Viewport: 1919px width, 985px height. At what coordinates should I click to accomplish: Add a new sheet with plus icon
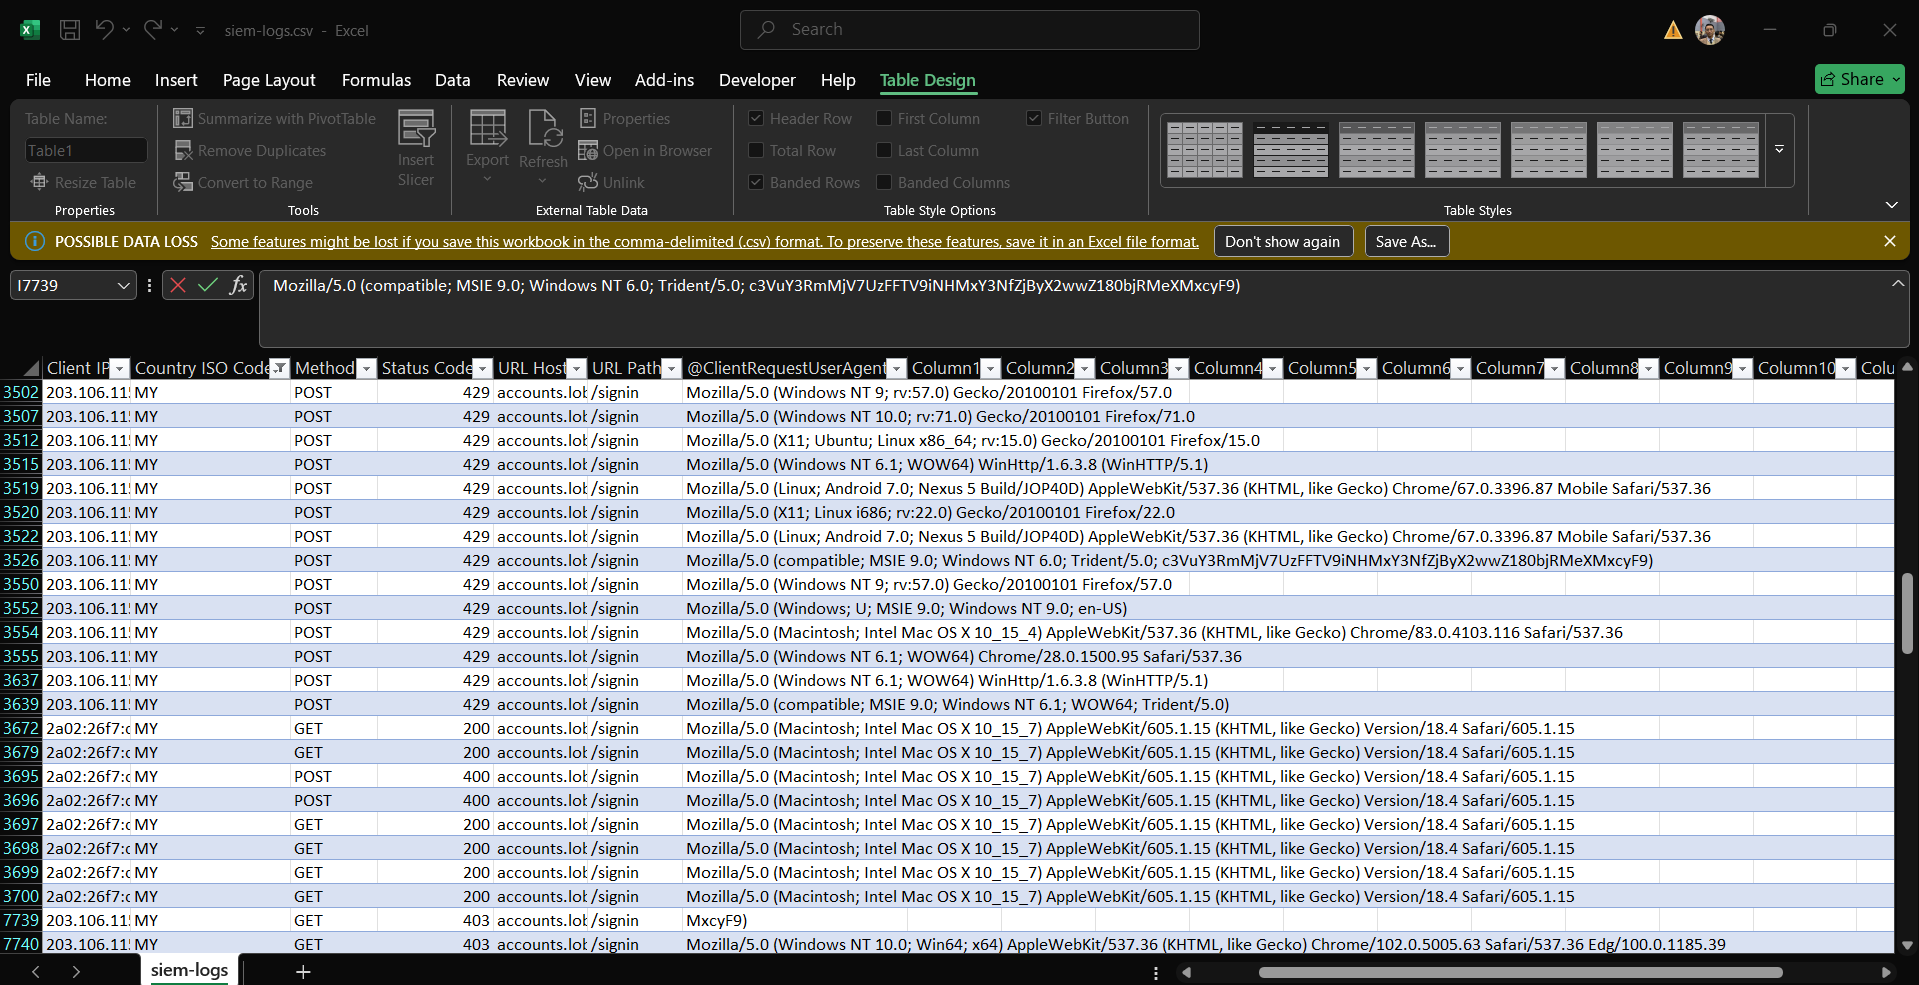pyautogui.click(x=303, y=971)
